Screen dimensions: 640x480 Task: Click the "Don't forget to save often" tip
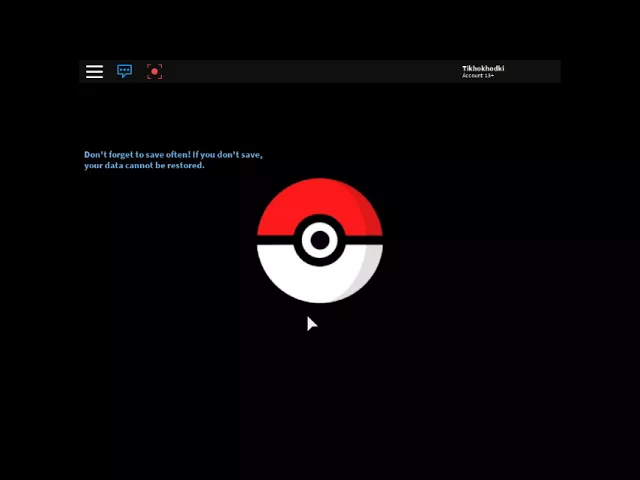click(x=173, y=160)
